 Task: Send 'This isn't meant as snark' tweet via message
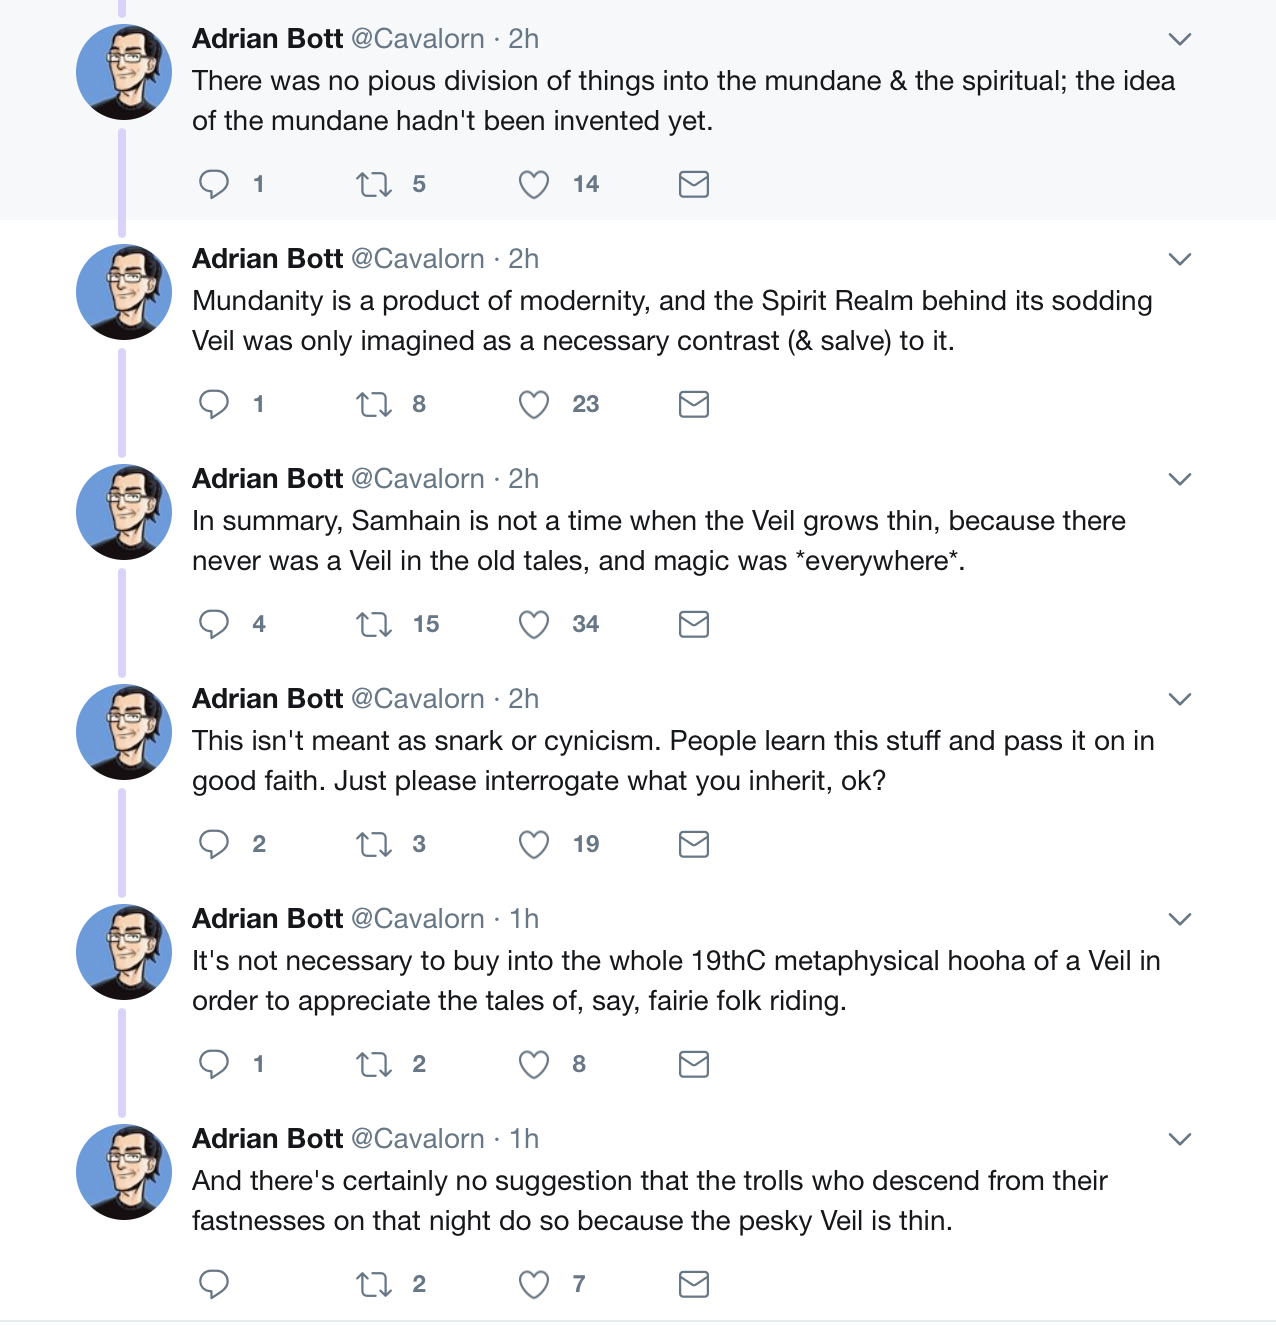click(694, 844)
